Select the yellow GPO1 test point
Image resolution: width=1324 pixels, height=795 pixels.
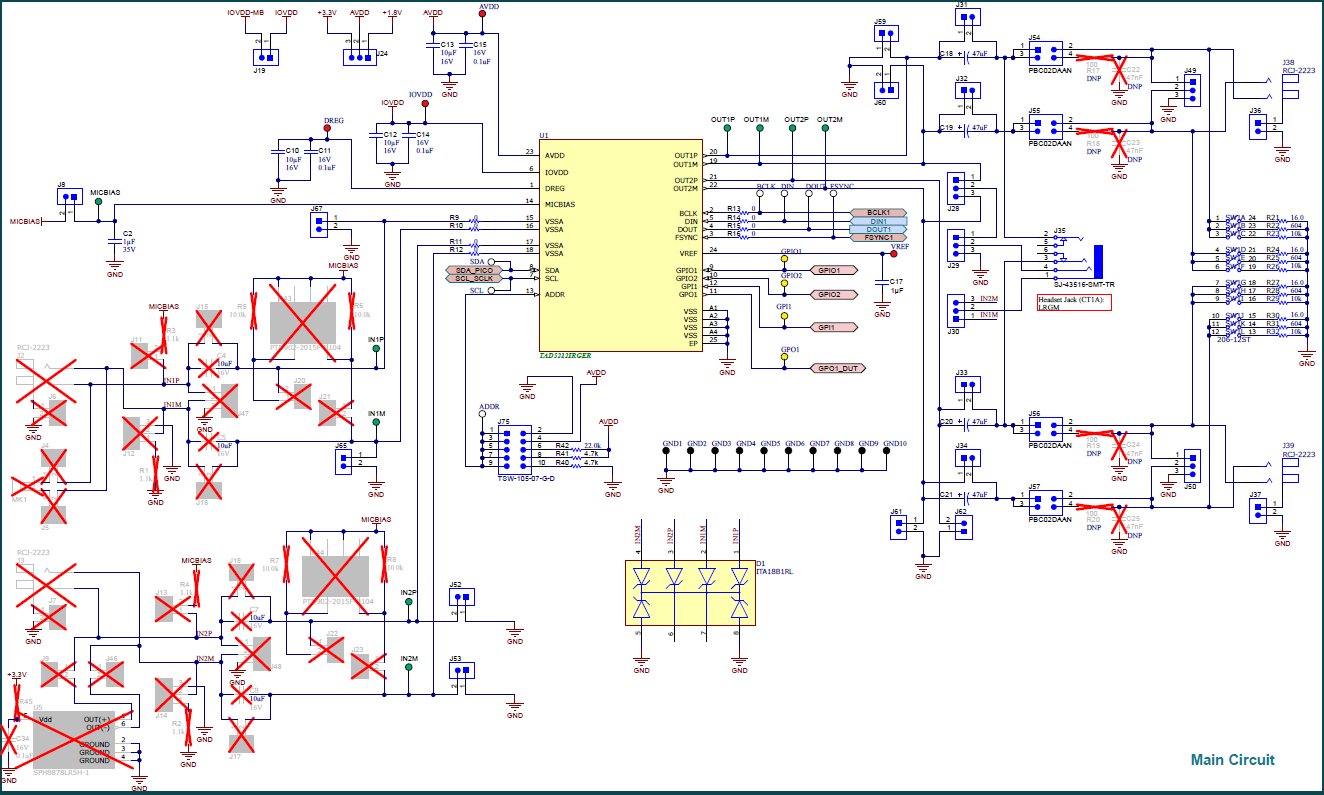click(x=783, y=359)
